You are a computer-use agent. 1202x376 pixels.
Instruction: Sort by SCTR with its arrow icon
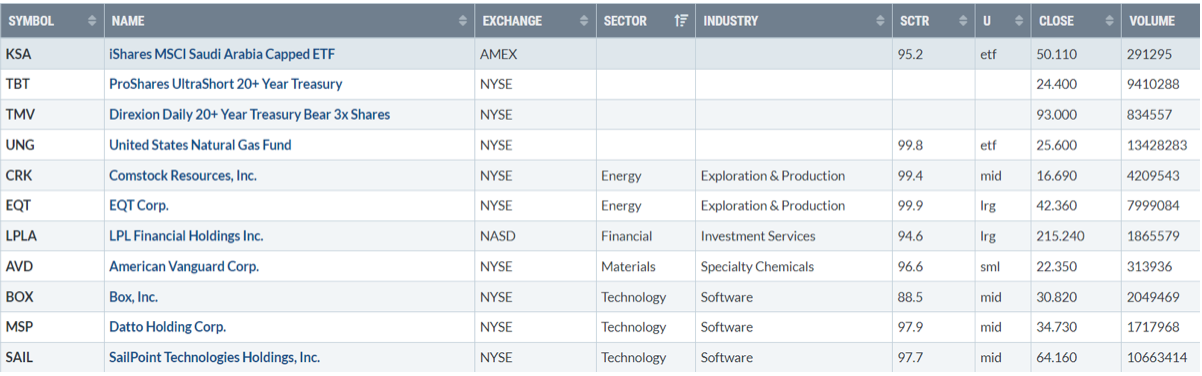[961, 21]
